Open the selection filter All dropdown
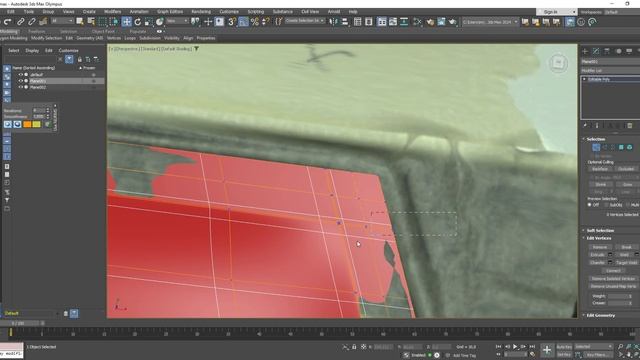640x360 pixels. tap(62, 21)
